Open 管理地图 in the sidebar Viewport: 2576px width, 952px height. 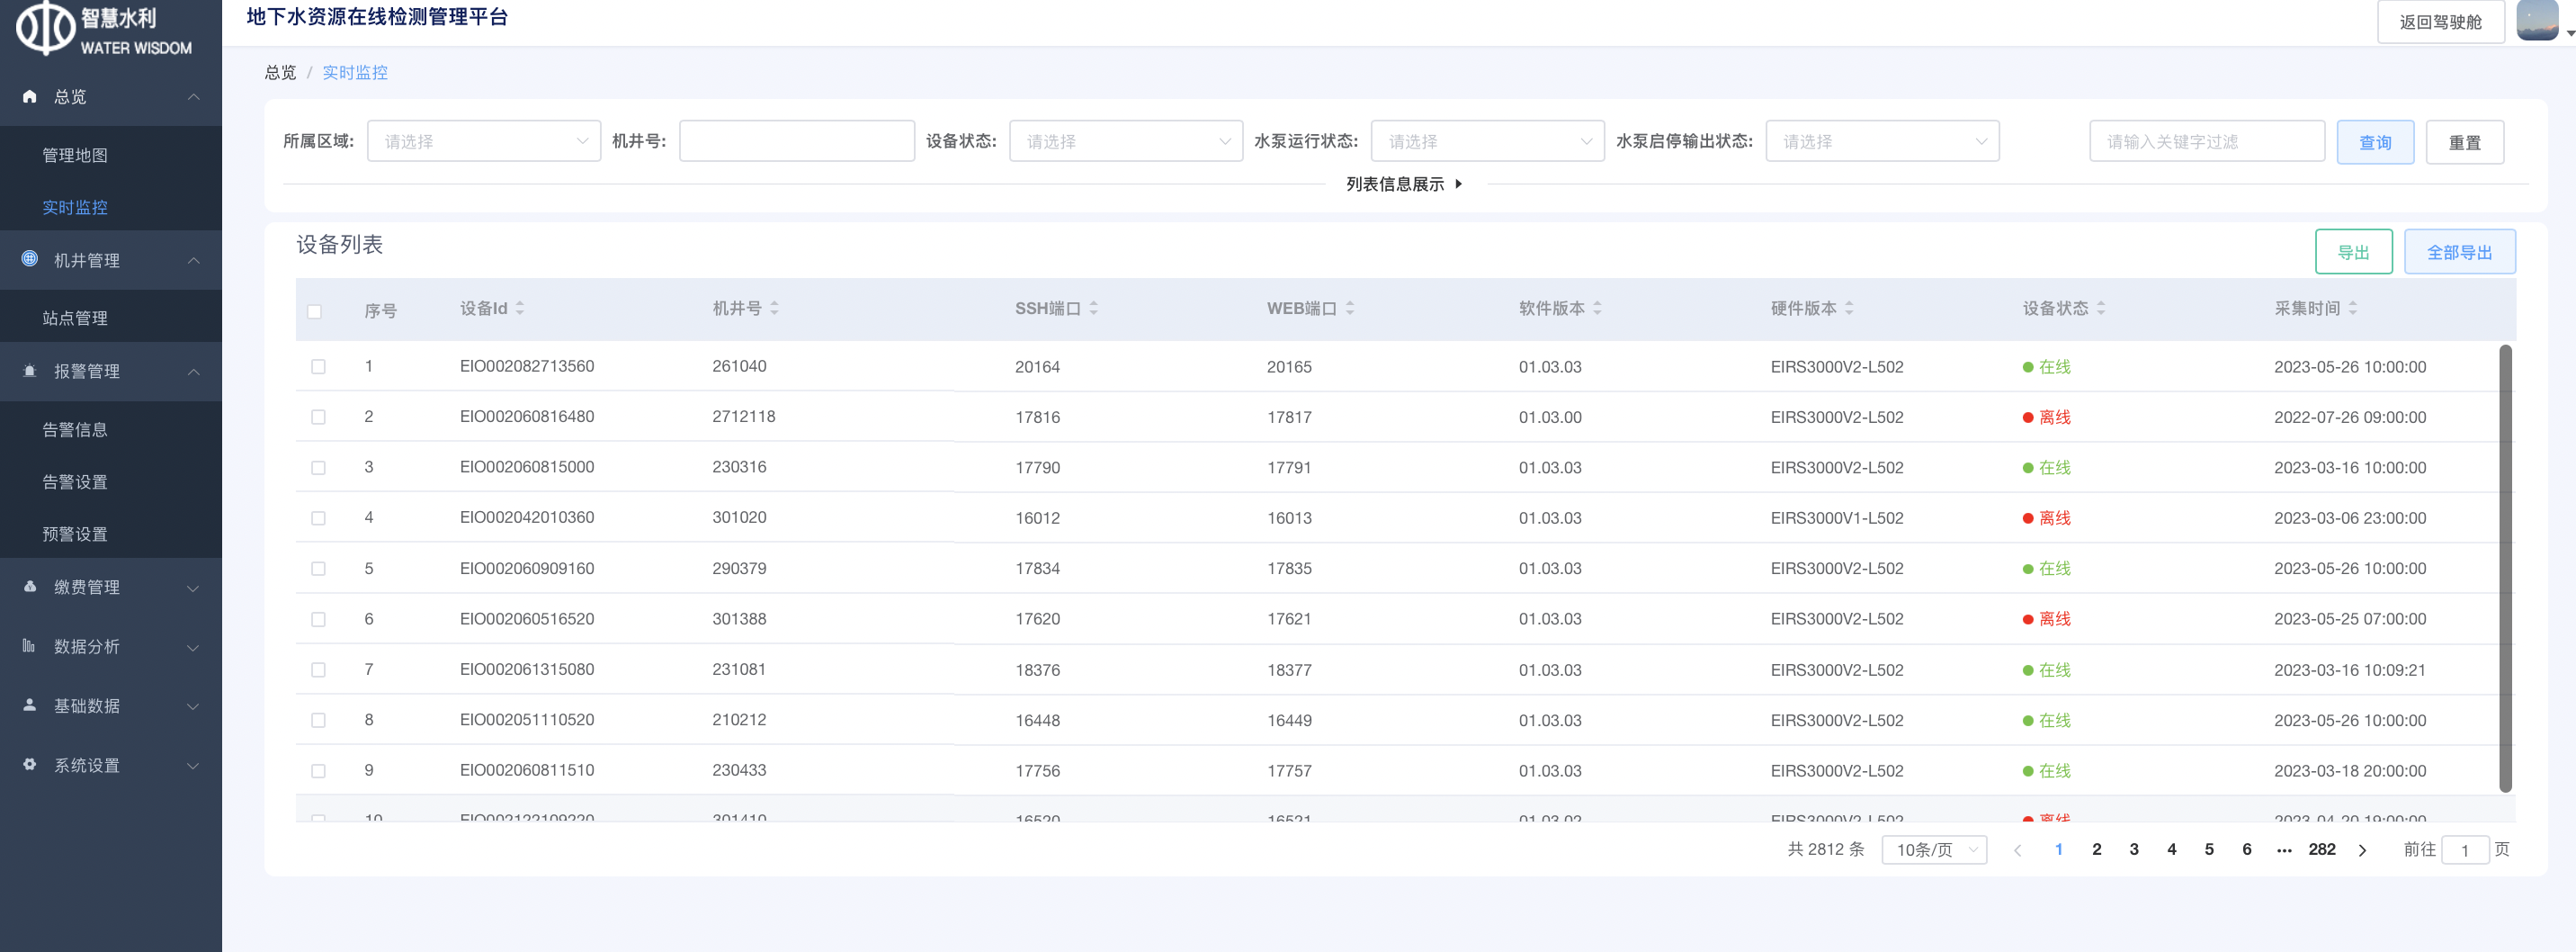click(x=75, y=155)
